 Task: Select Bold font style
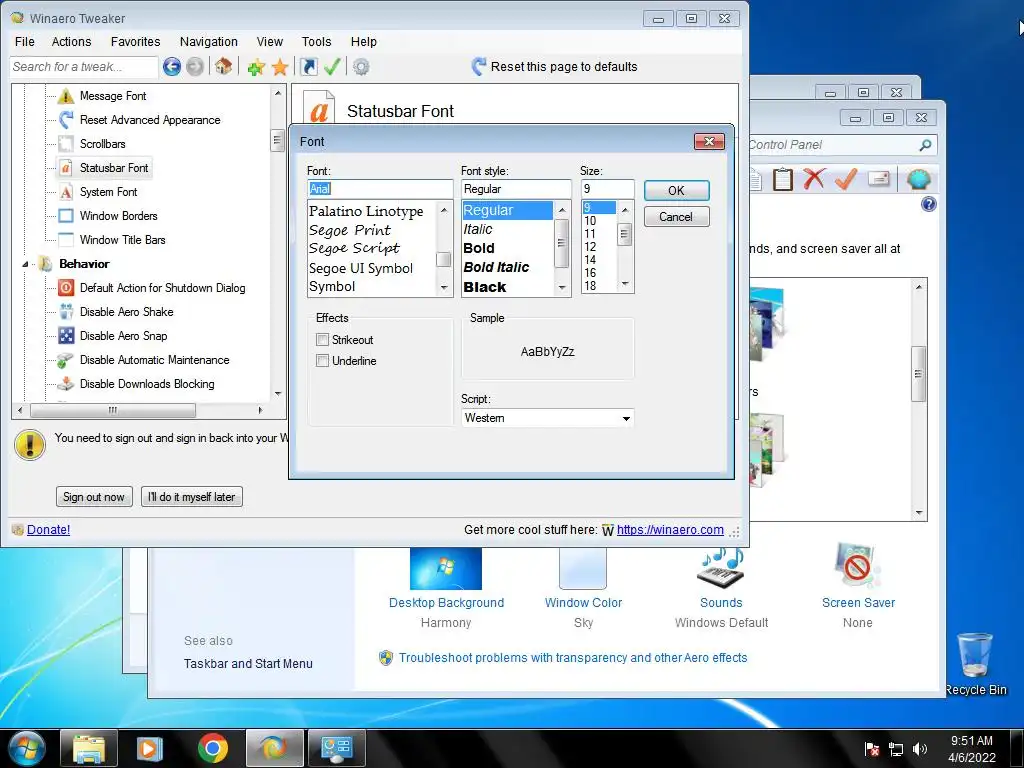pyautogui.click(x=479, y=248)
